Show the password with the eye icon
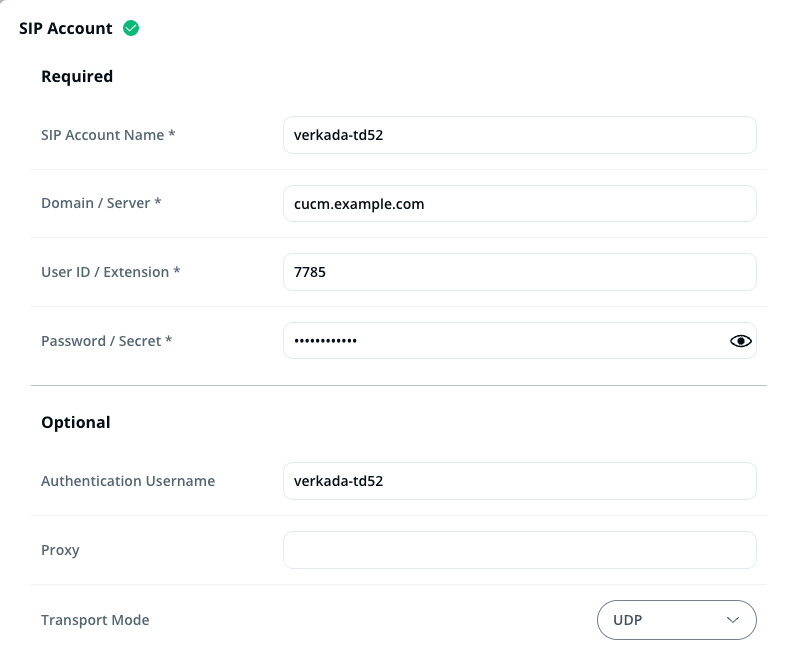This screenshot has width=796, height=661. point(740,341)
